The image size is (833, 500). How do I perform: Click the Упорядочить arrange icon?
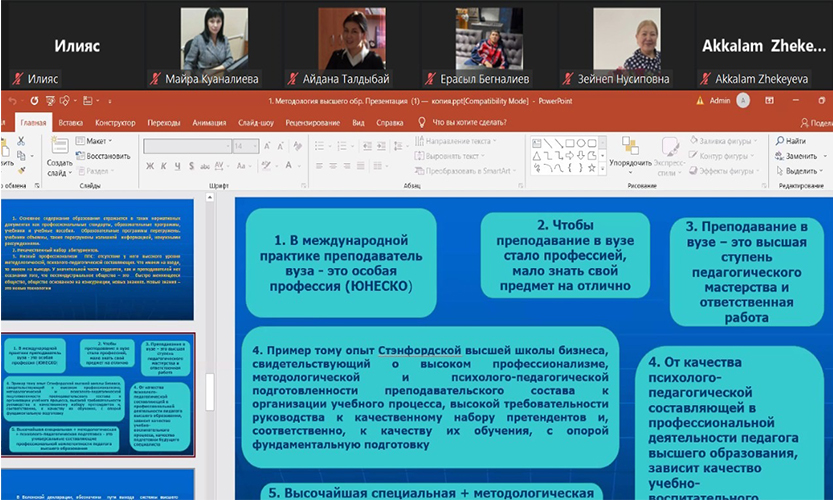[x=629, y=150]
